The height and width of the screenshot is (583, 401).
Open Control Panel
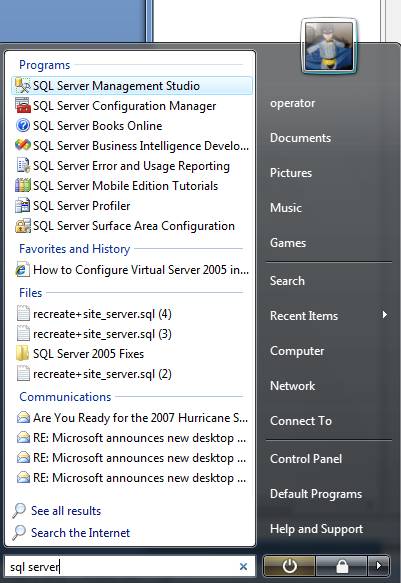pos(306,459)
